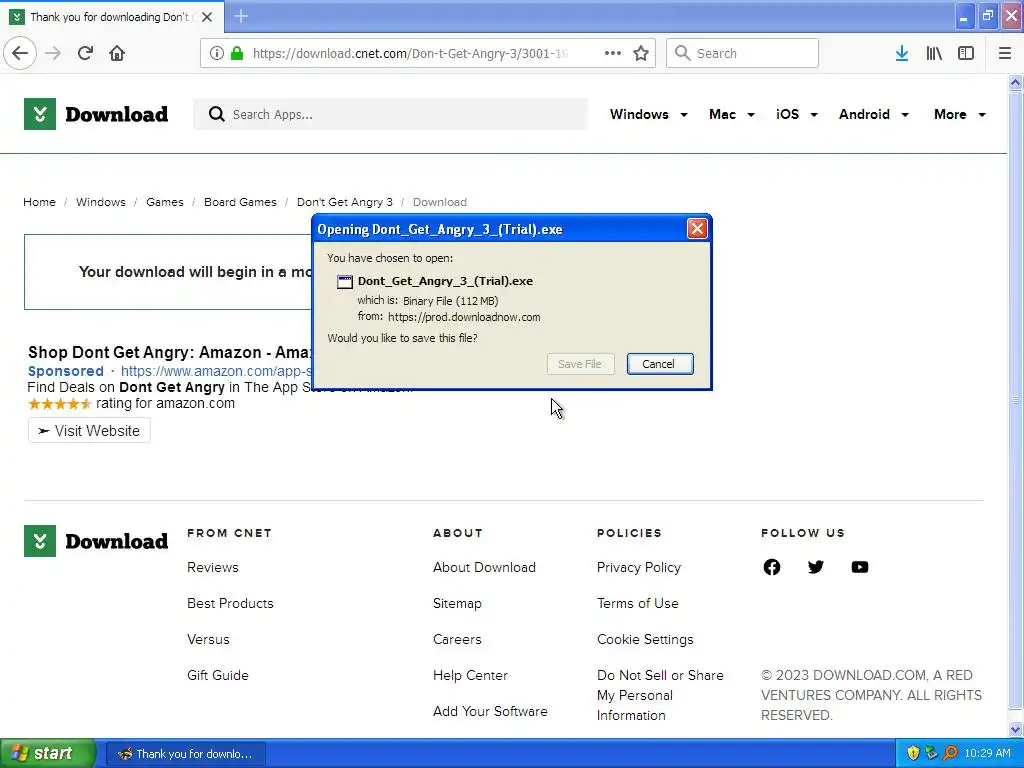Open CNET Twitter page icon
Viewport: 1024px width, 768px height.
click(816, 567)
